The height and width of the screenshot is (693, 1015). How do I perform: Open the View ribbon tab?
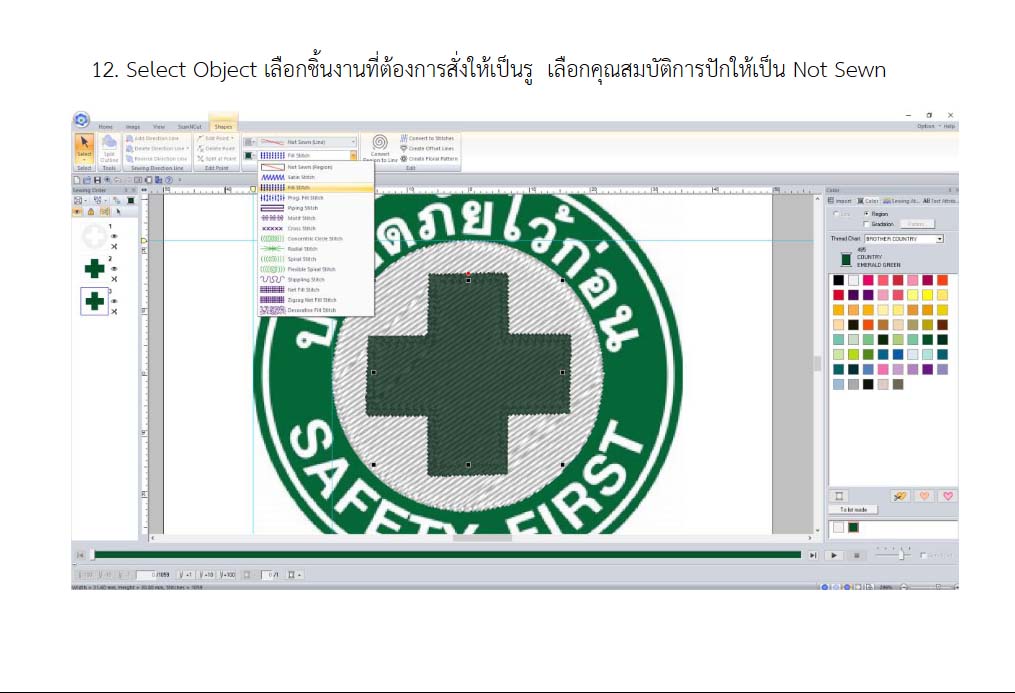click(x=159, y=127)
